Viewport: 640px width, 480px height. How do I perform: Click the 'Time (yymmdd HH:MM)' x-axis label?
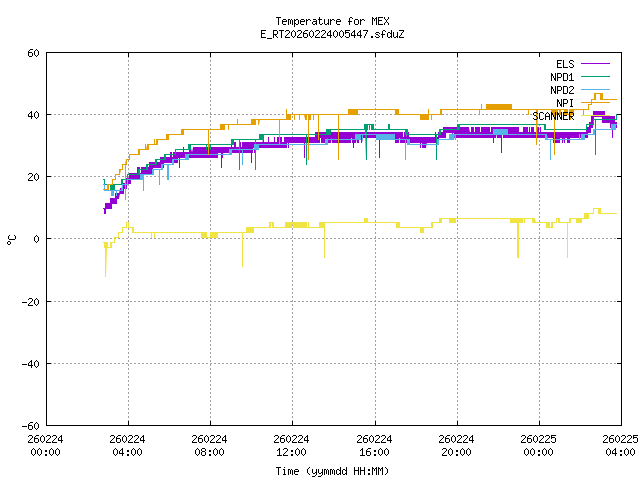(333, 471)
